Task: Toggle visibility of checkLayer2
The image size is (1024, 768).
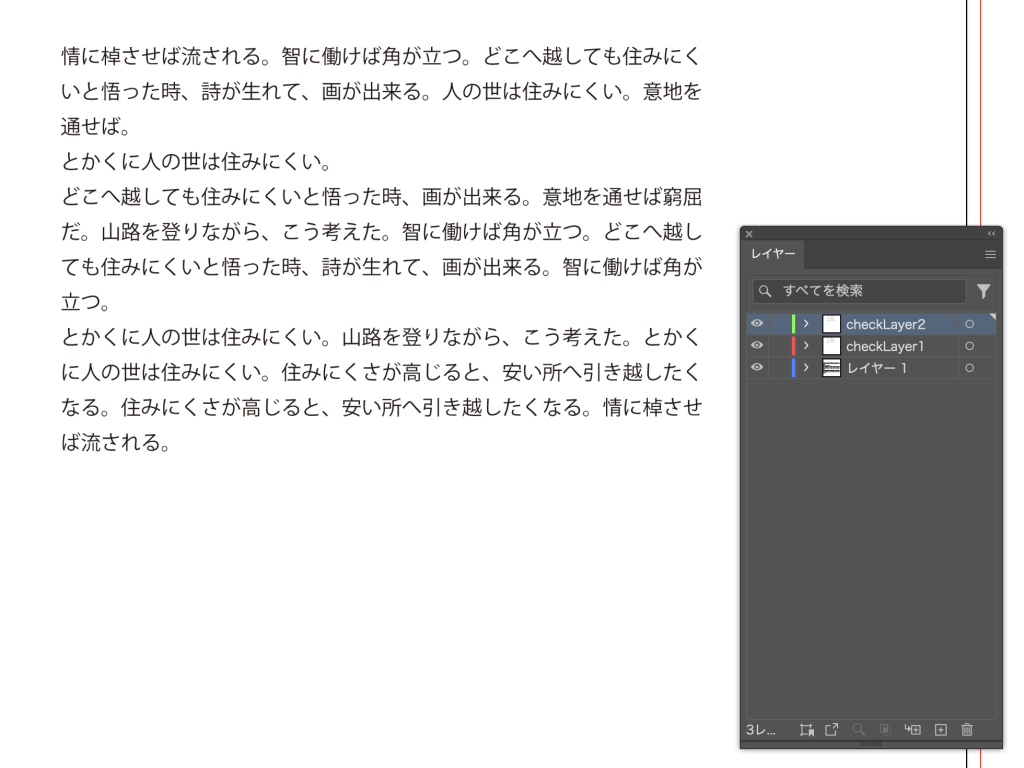Action: [x=757, y=324]
